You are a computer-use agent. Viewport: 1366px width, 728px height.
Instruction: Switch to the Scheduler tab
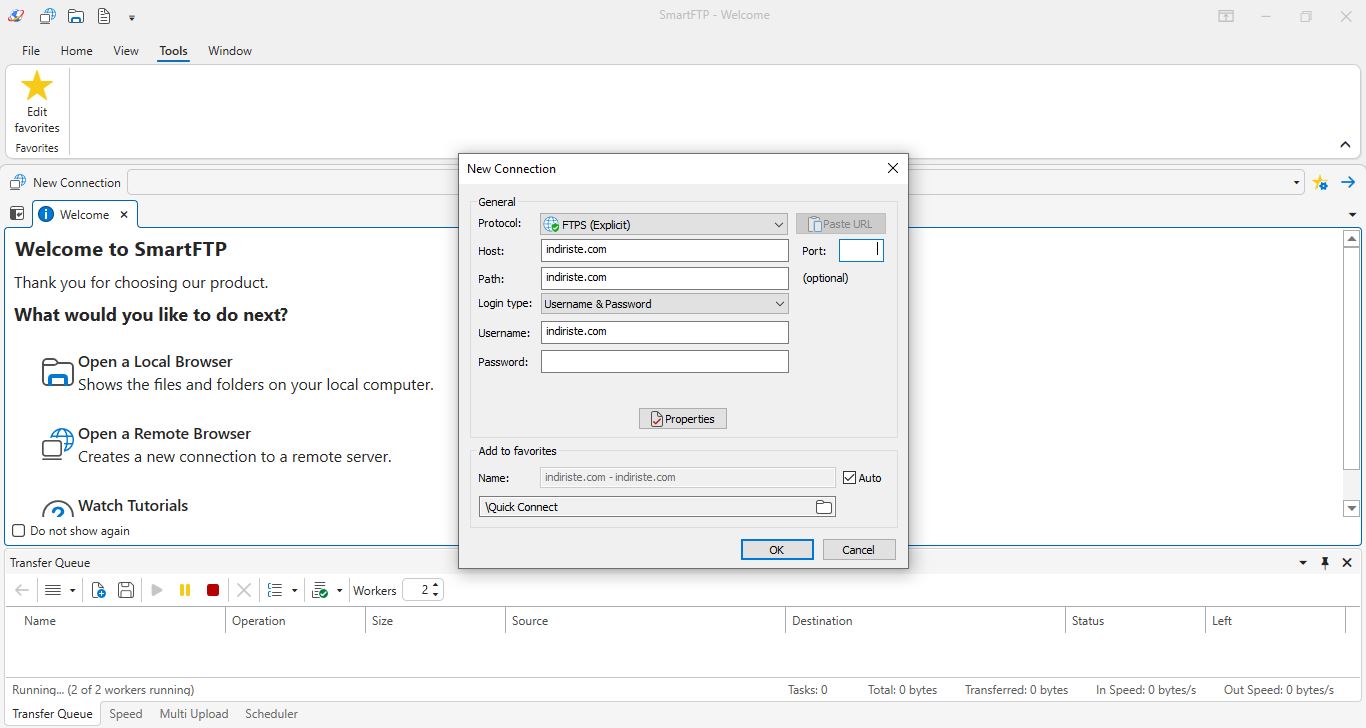click(271, 714)
